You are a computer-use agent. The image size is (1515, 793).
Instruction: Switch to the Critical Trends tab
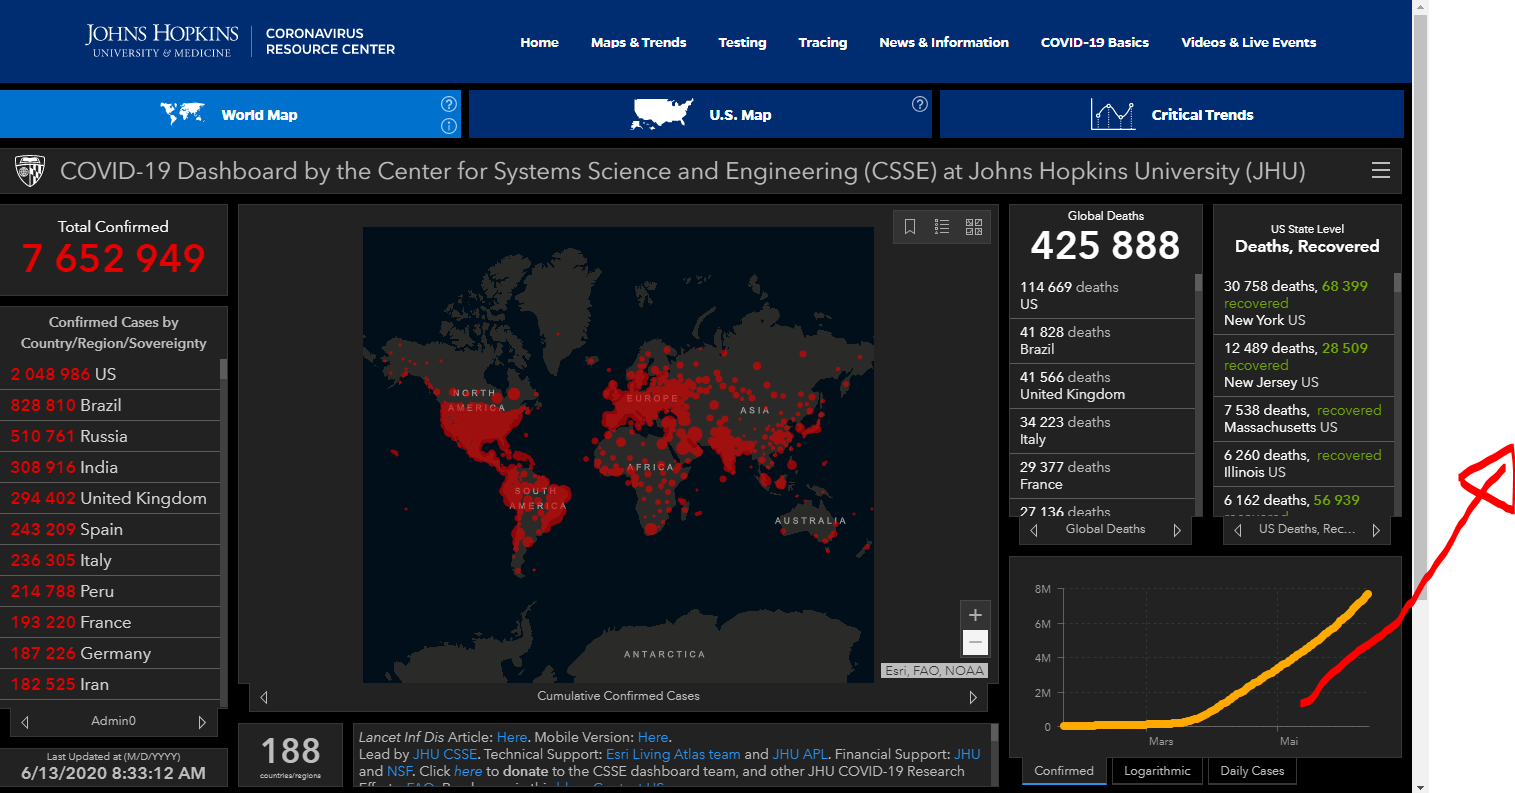[1172, 114]
